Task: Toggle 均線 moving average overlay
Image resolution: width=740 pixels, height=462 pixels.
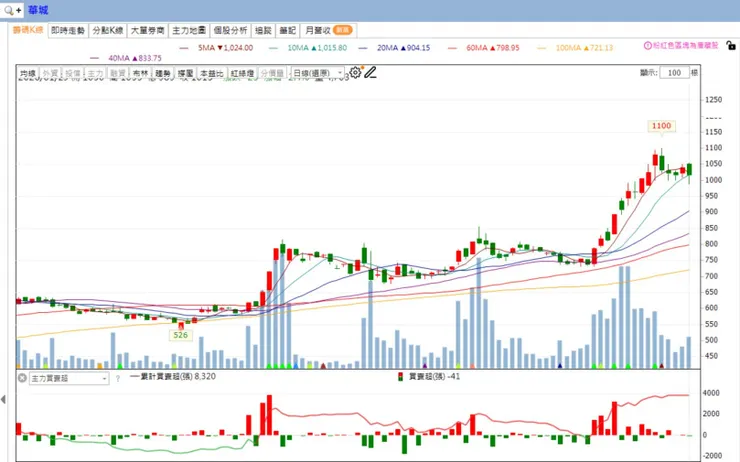Action: coord(28,73)
